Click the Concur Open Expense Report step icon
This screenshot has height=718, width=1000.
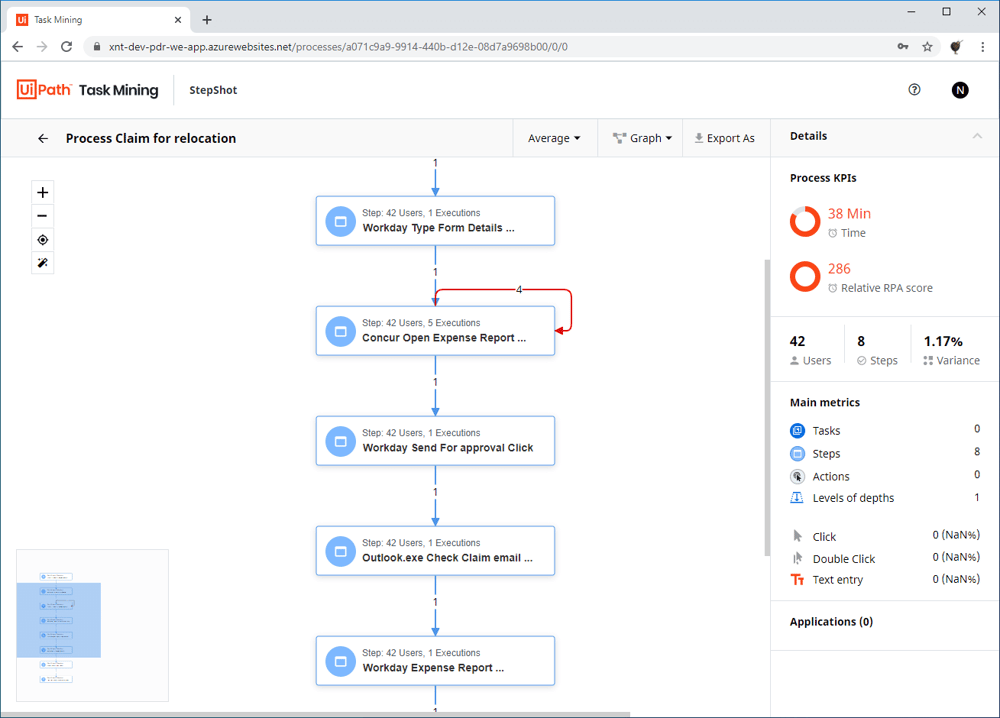pyautogui.click(x=341, y=332)
